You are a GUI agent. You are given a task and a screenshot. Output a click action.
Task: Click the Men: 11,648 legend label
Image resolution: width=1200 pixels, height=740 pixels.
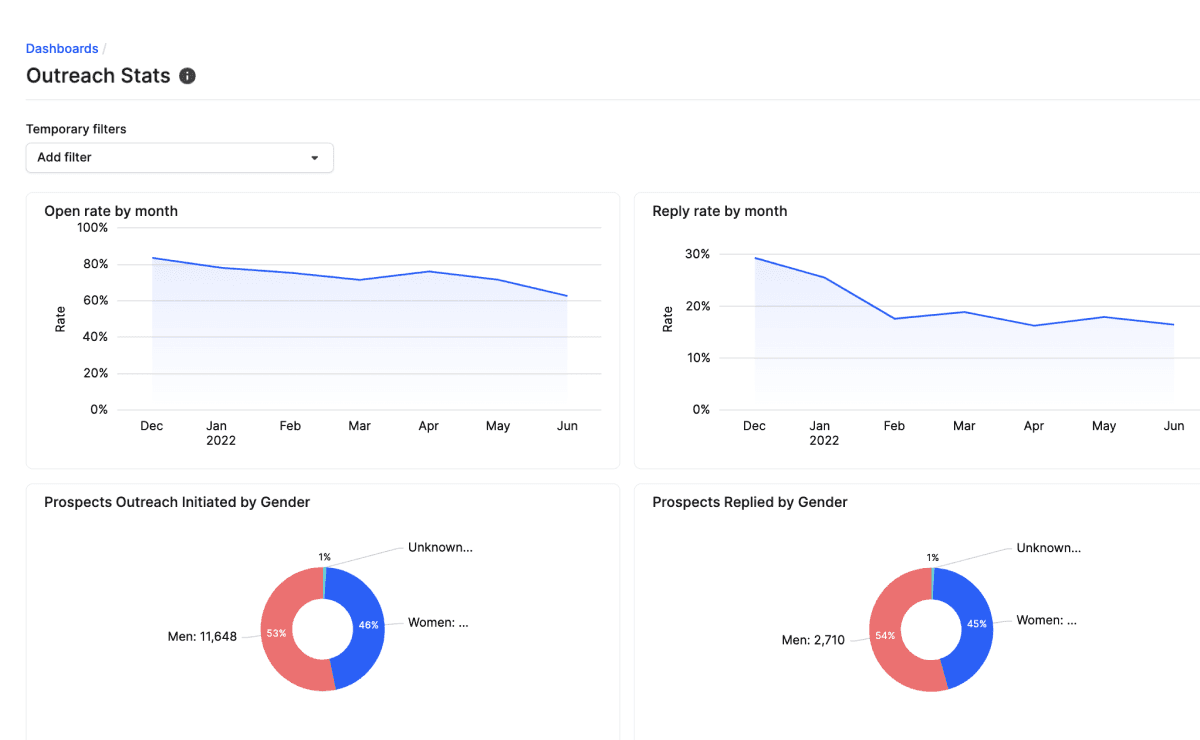tap(204, 634)
